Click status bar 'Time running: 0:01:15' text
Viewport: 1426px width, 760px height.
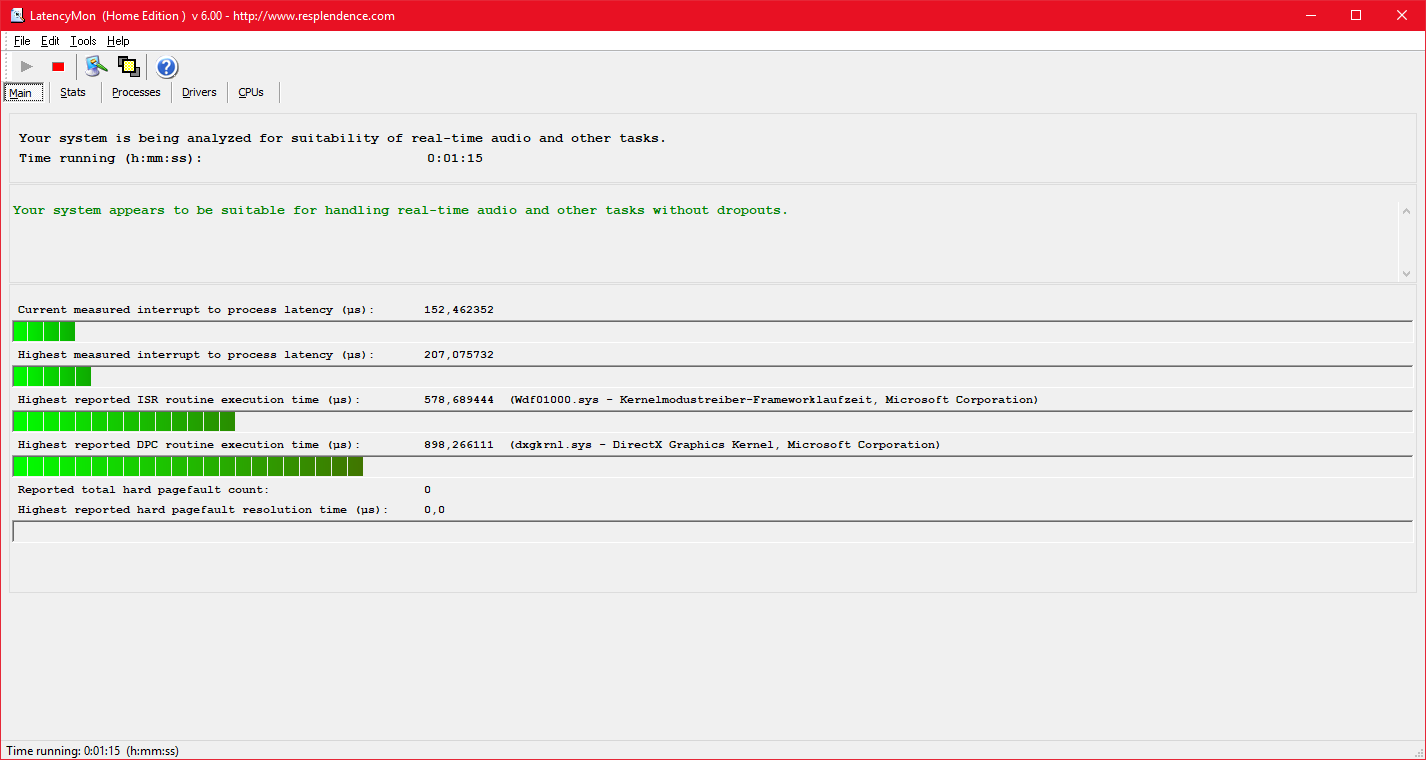pyautogui.click(x=93, y=751)
